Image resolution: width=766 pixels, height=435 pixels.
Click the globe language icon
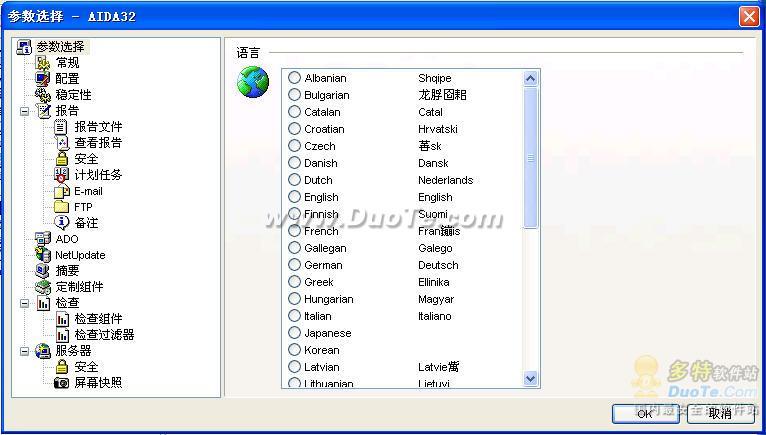click(253, 82)
